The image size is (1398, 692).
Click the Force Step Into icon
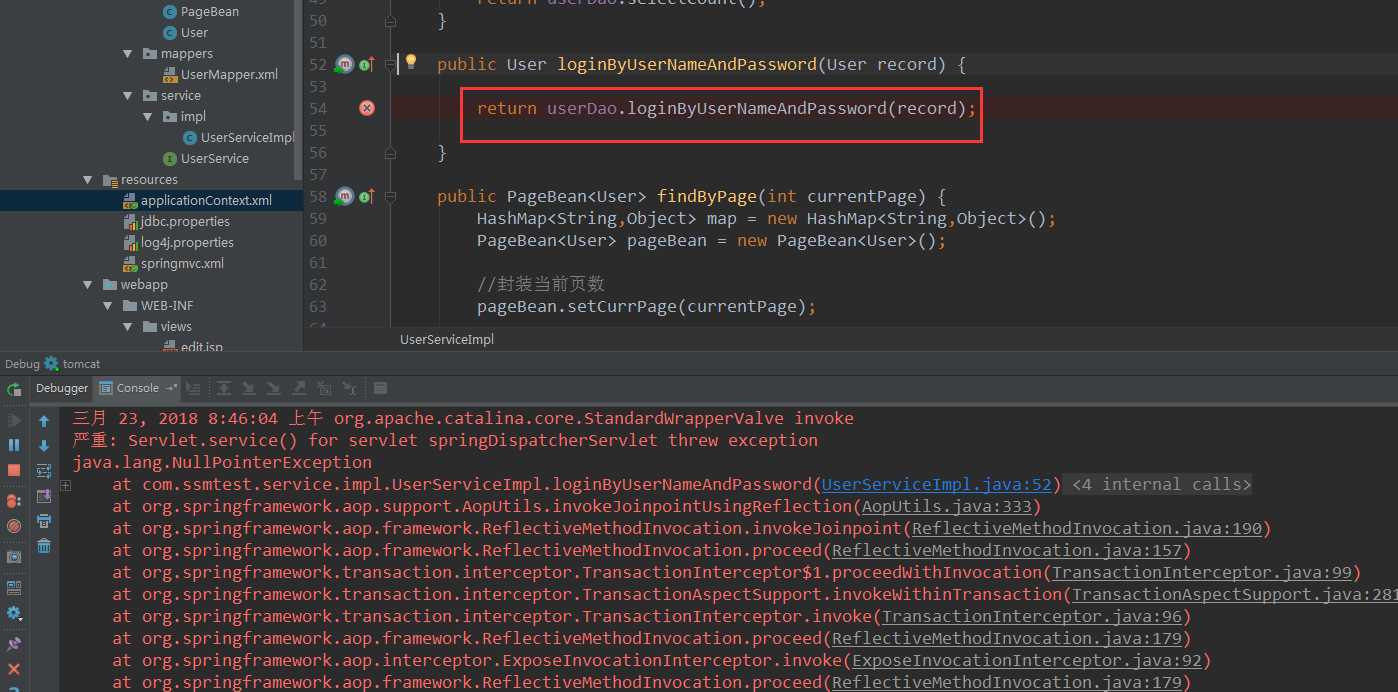point(274,388)
